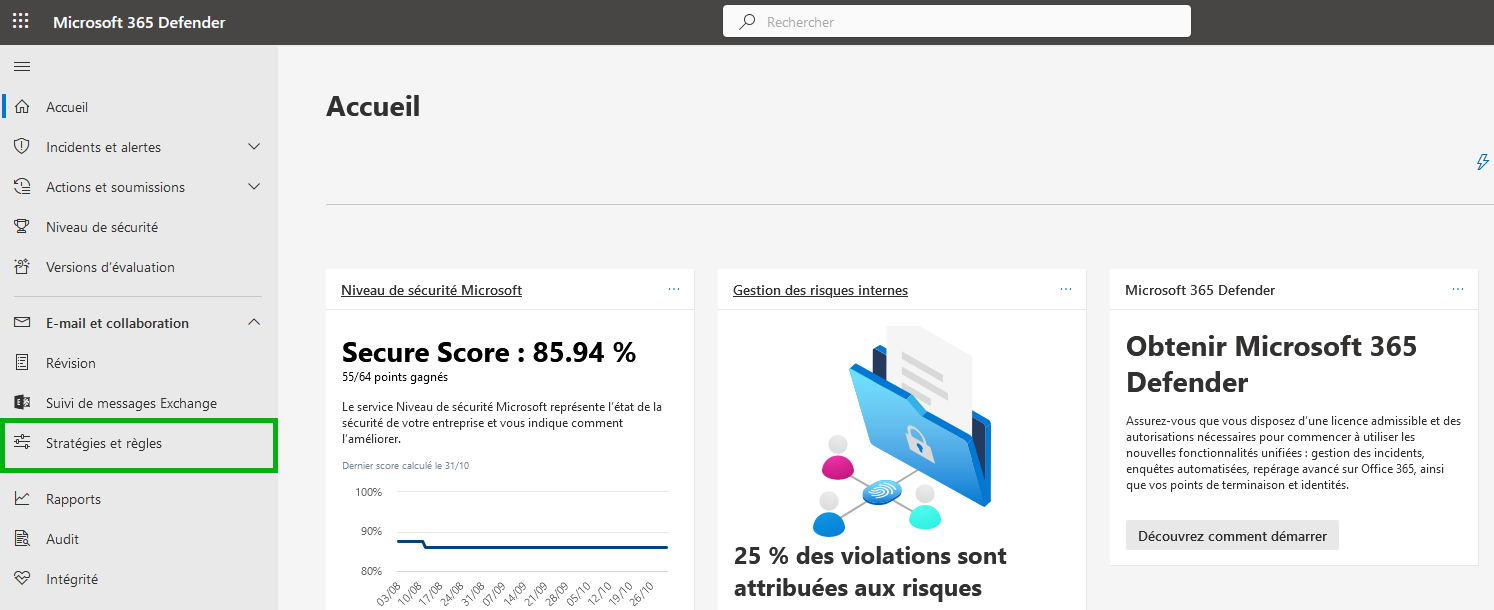The image size is (1494, 610).
Task: Open the Niveau de sécurité Microsoft card link
Action: tap(431, 290)
